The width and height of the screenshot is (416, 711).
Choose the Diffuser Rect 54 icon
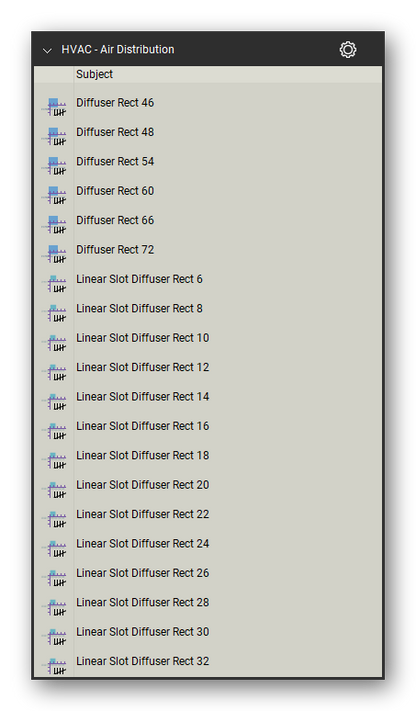[x=54, y=166]
